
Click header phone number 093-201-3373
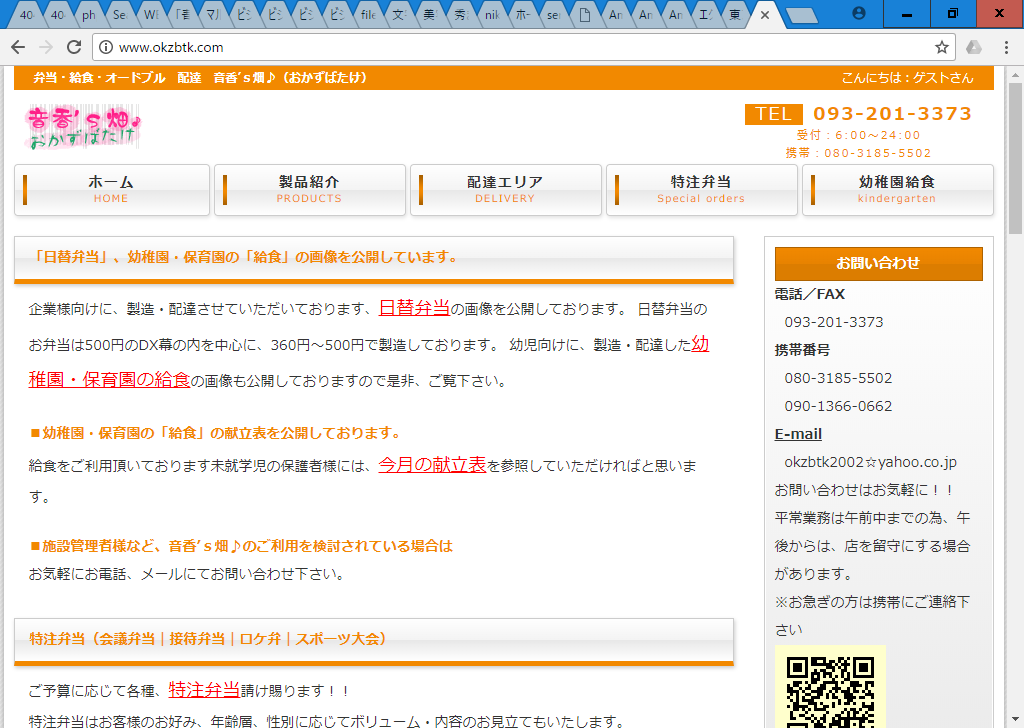[x=892, y=114]
